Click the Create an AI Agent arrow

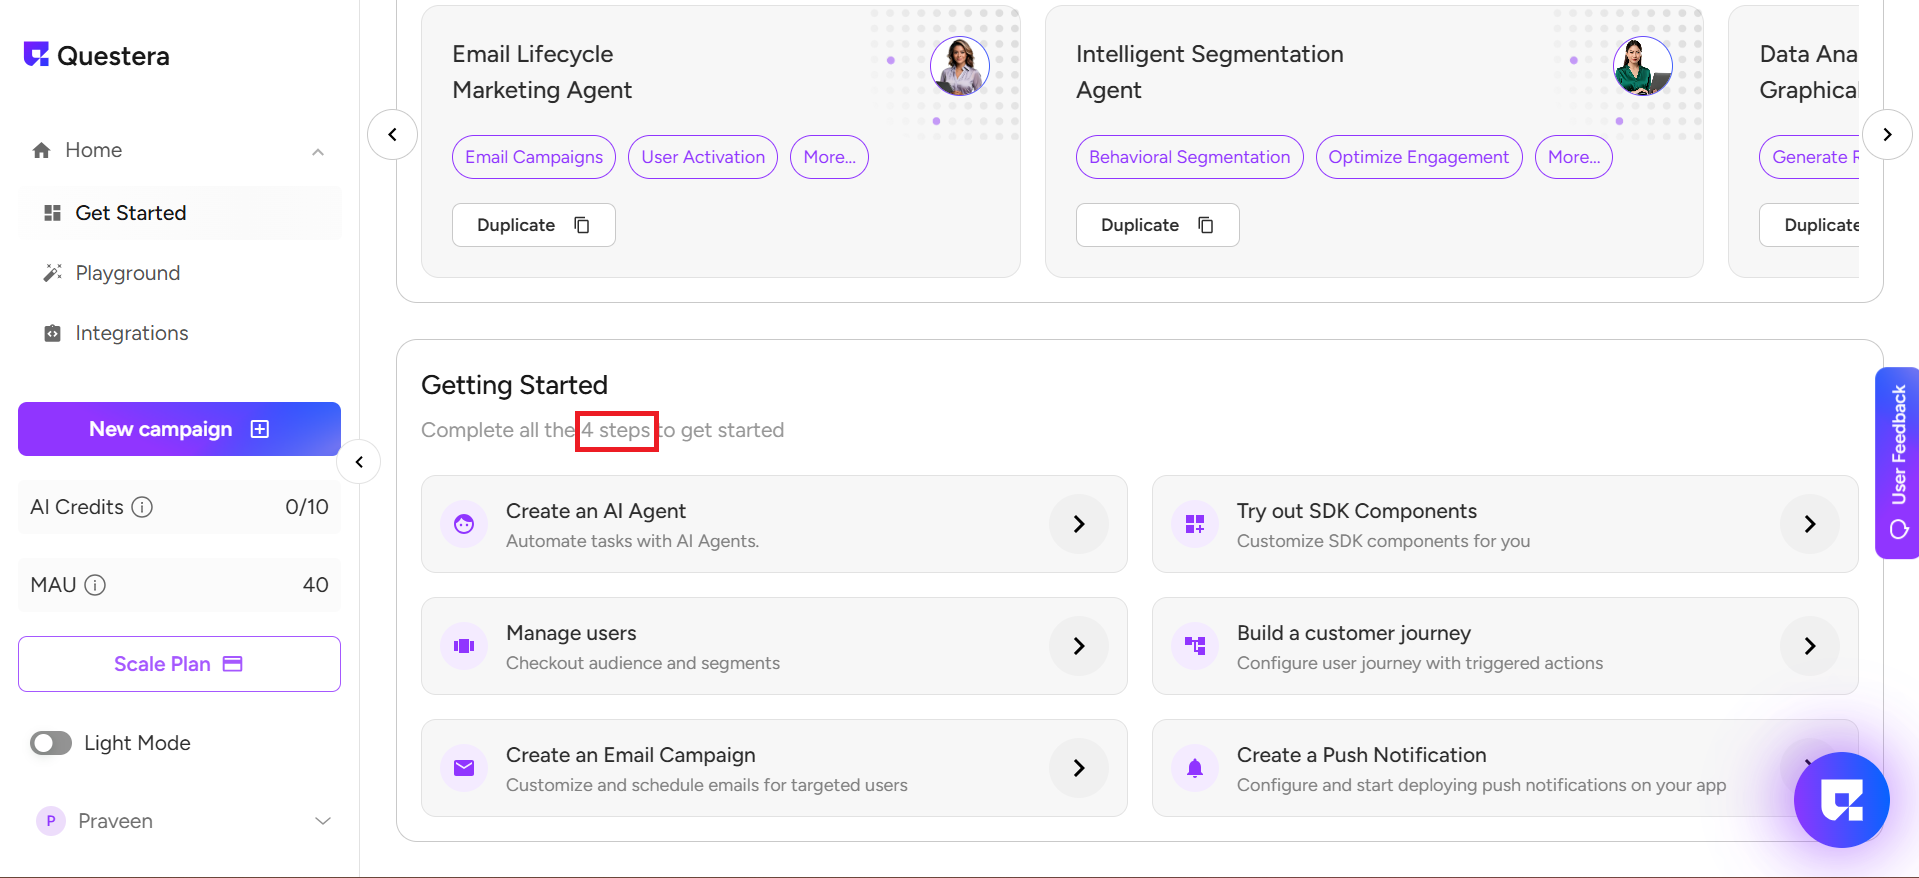point(1078,524)
